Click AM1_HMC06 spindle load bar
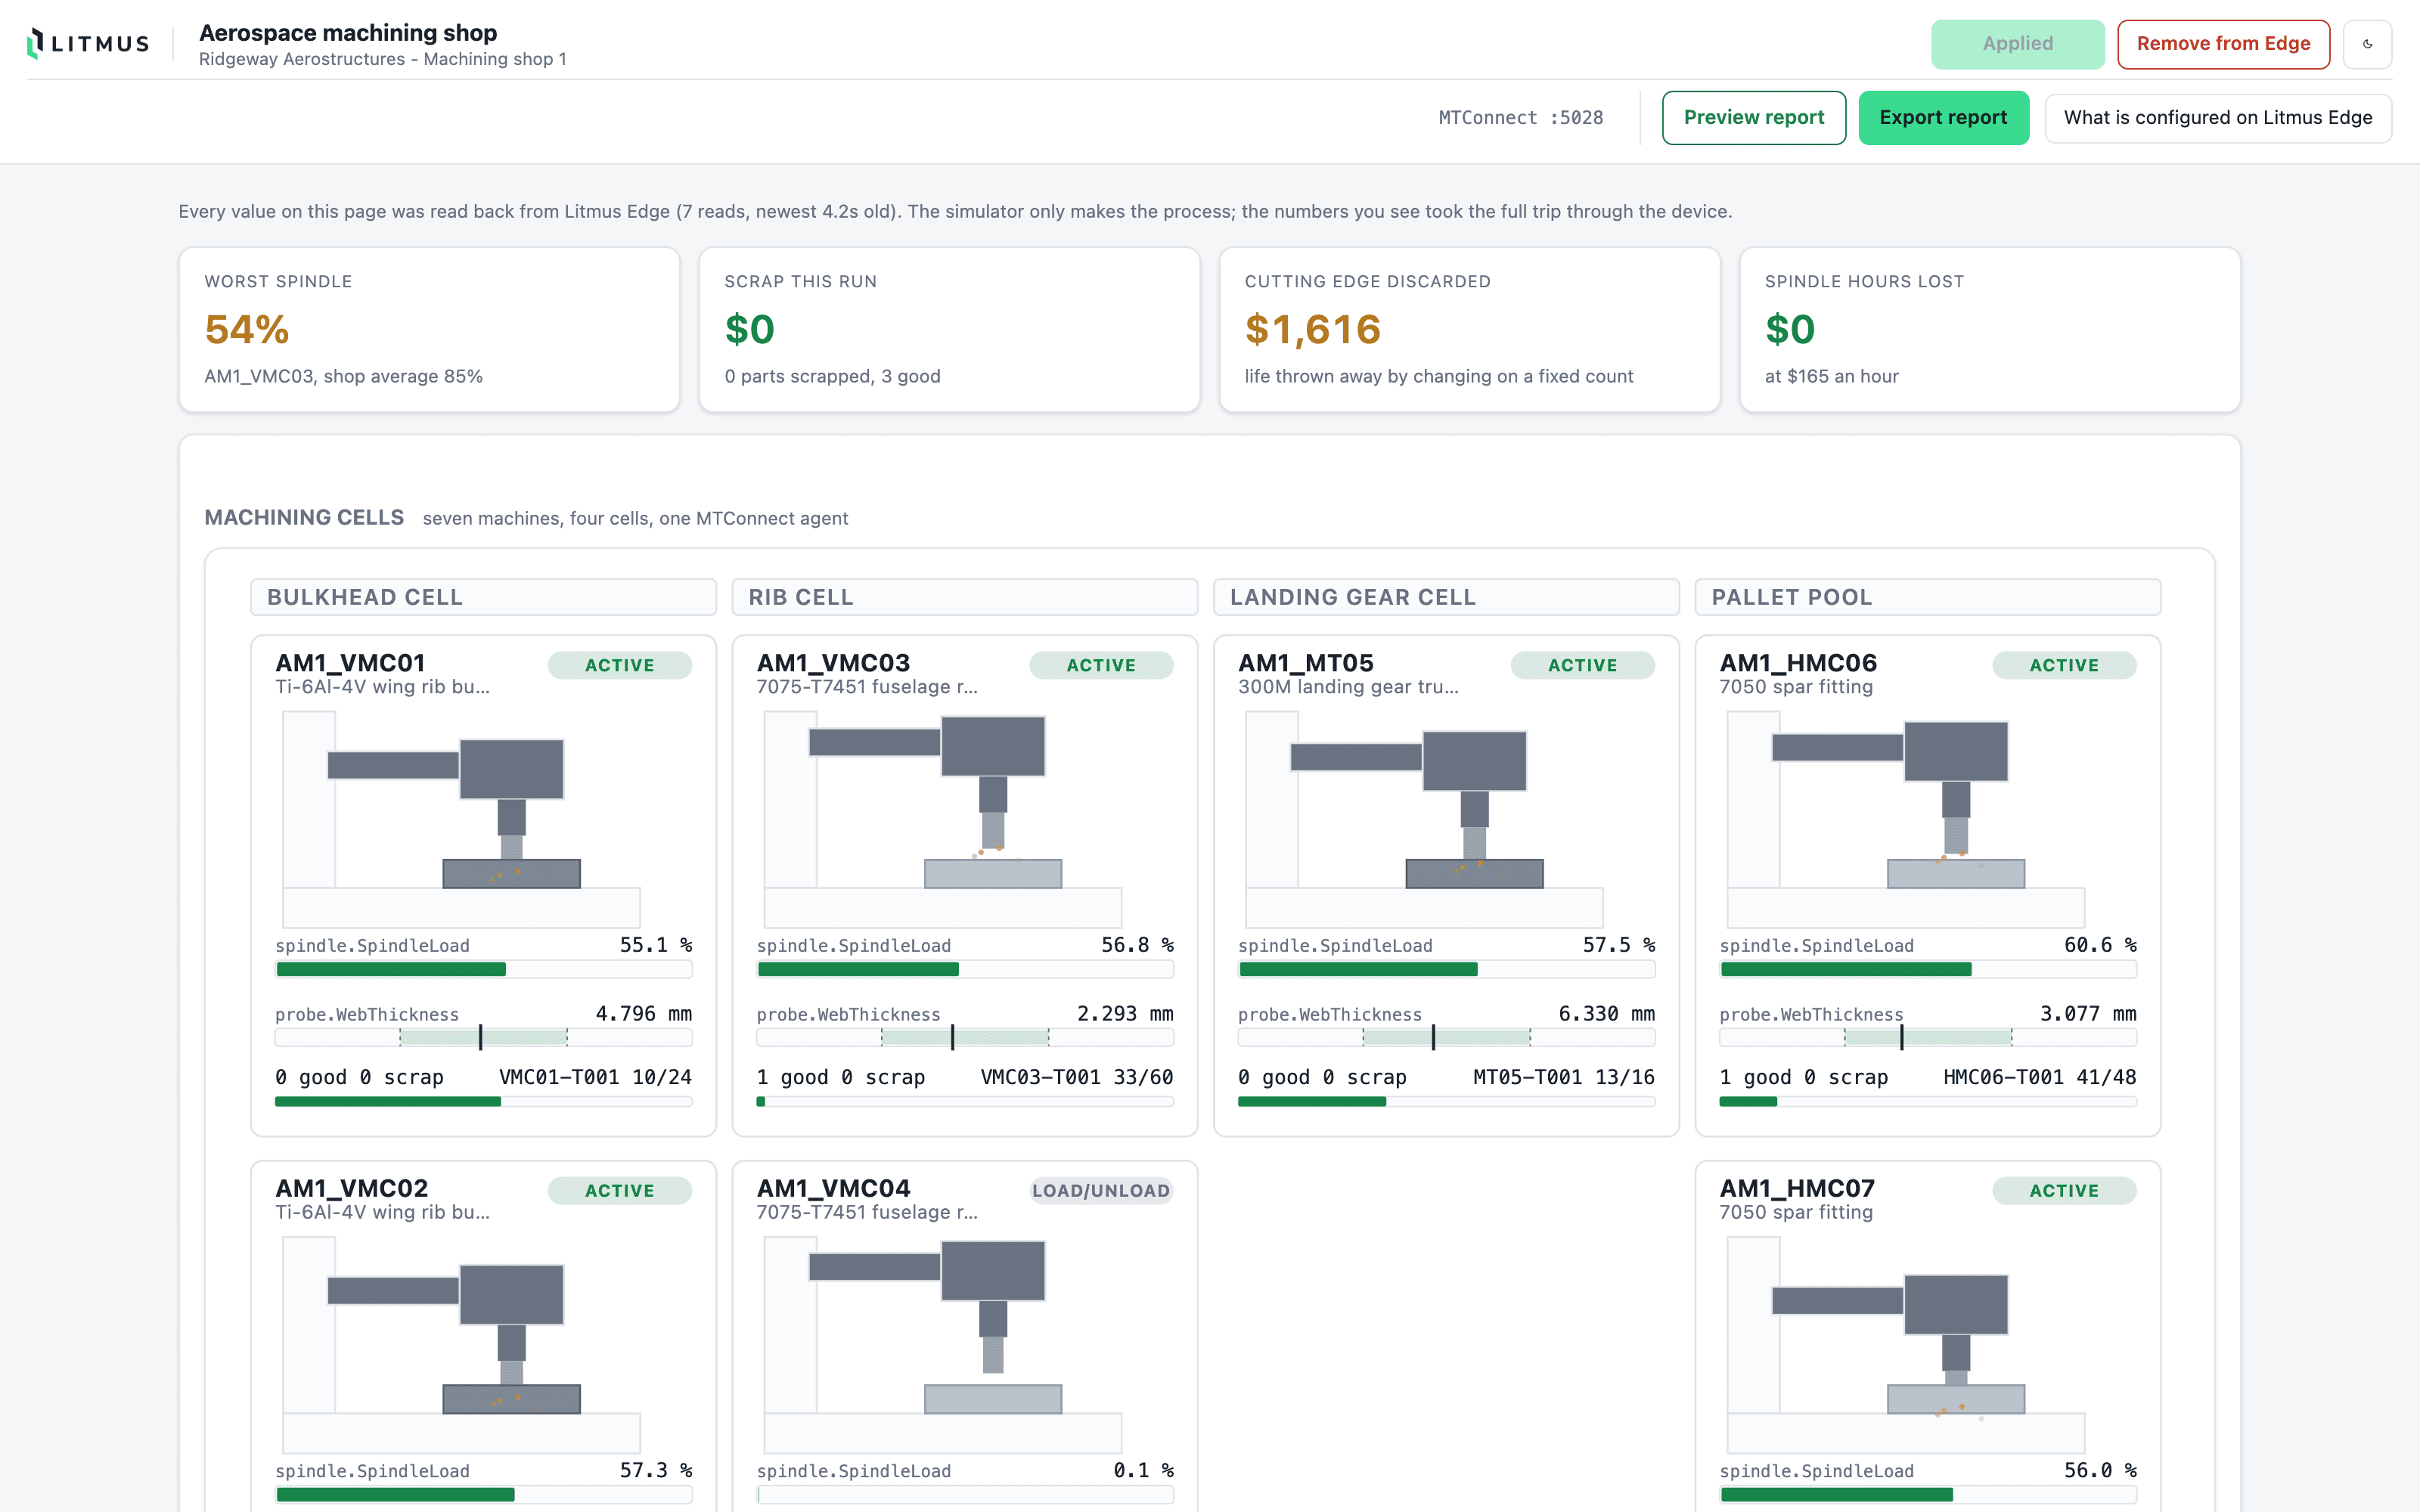 (x=1928, y=969)
